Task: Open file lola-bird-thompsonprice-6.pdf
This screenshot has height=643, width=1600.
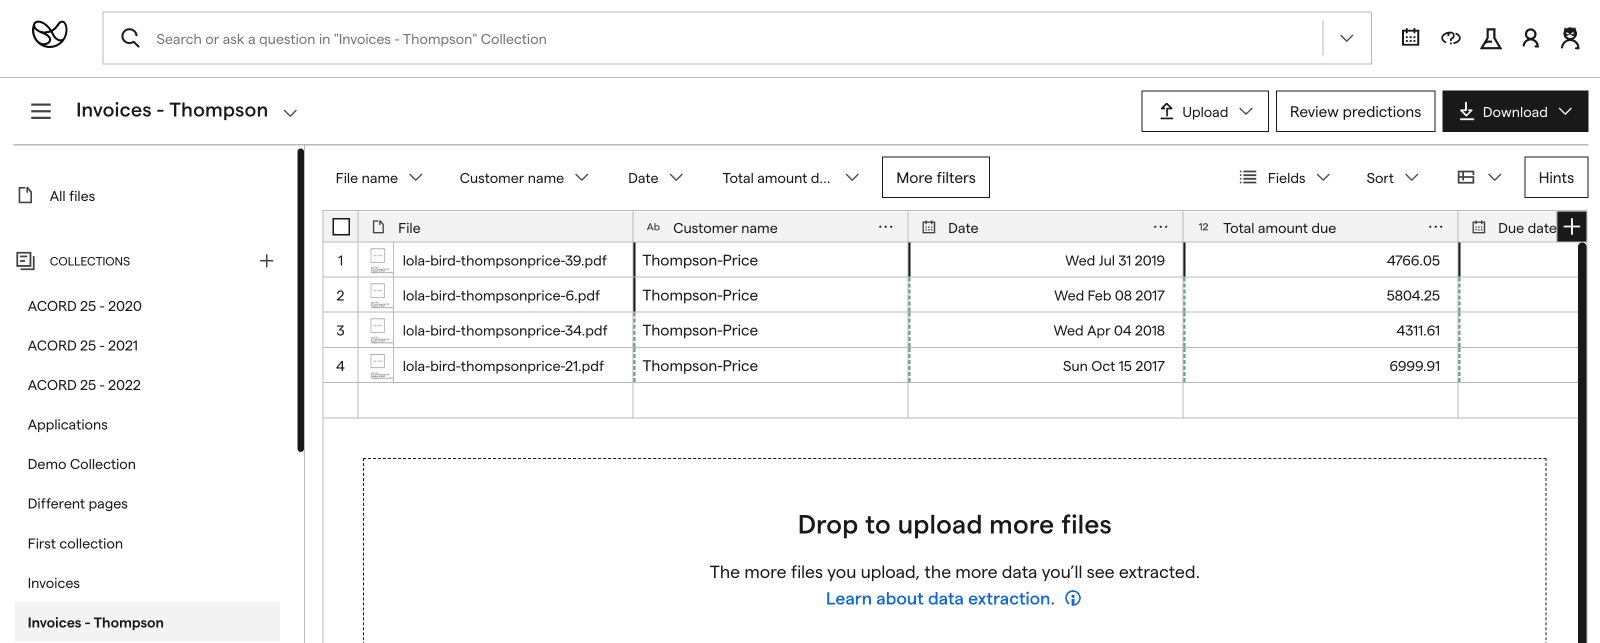Action: coord(501,295)
